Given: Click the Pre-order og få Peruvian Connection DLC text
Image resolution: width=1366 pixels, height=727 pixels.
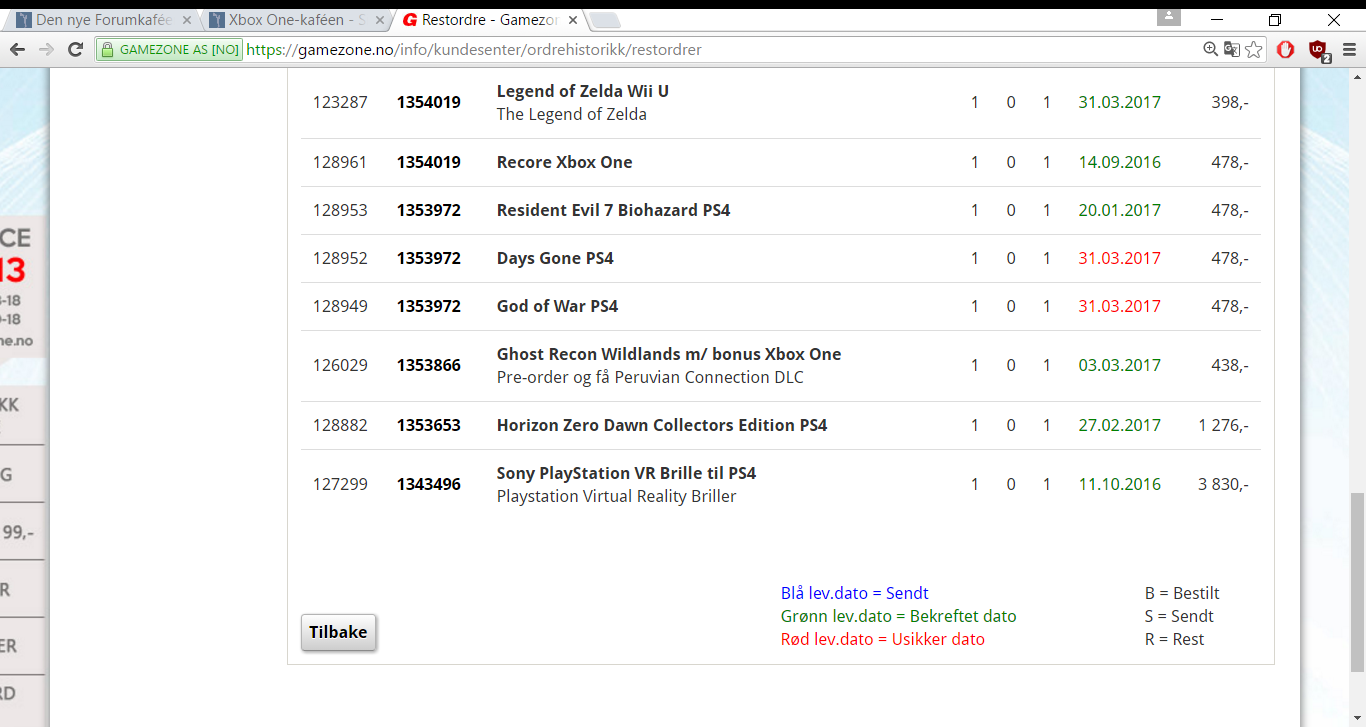Looking at the screenshot, I should click(650, 377).
